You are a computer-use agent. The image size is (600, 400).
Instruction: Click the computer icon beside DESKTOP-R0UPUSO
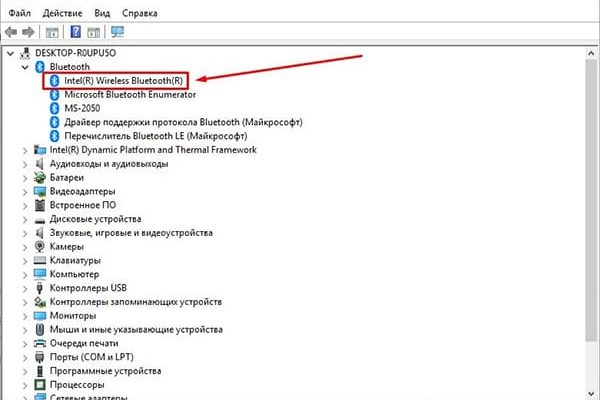pyautogui.click(x=25, y=53)
